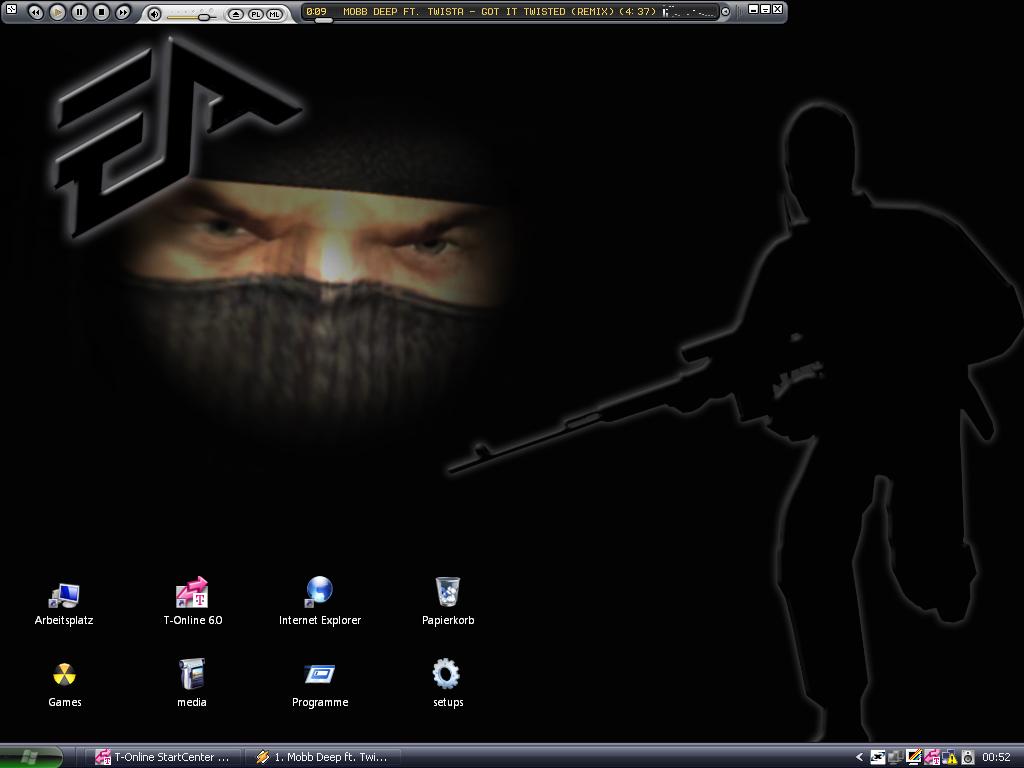The width and height of the screenshot is (1024, 768).
Task: Click the Winamp spectrum visualizer display
Action: [x=690, y=12]
